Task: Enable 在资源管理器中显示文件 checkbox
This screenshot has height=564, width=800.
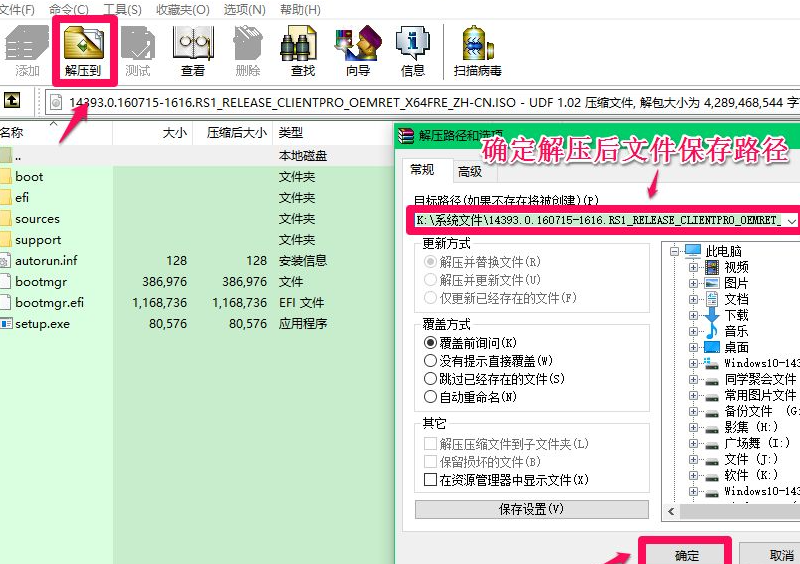Action: coord(431,480)
